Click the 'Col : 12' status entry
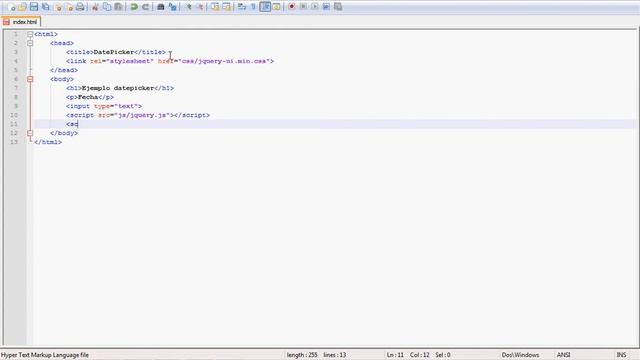640x360 pixels. [420, 355]
